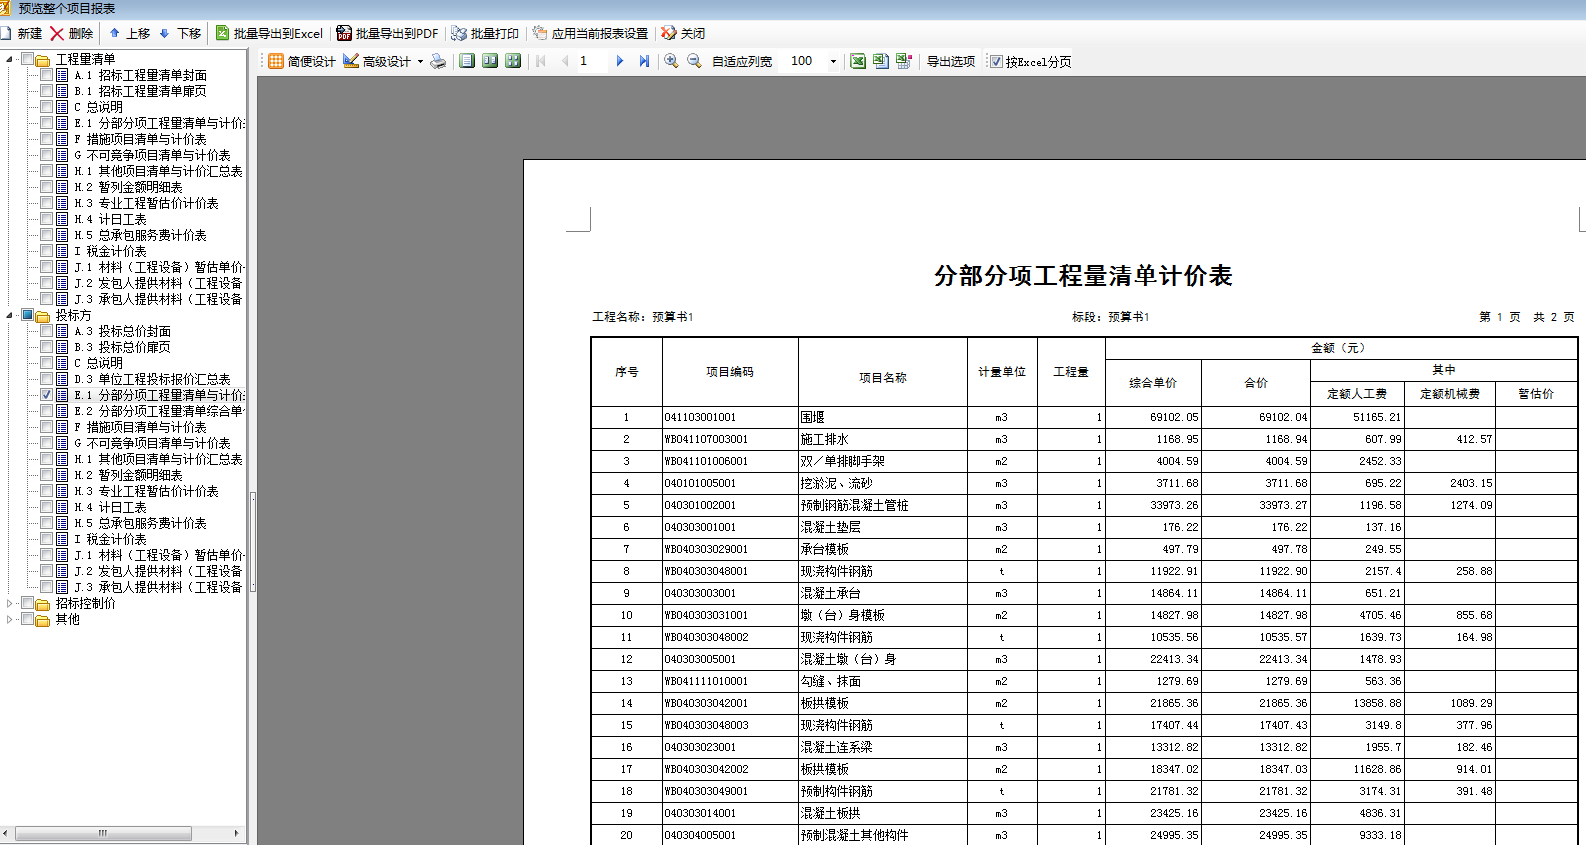Go to first page icon

(x=541, y=61)
